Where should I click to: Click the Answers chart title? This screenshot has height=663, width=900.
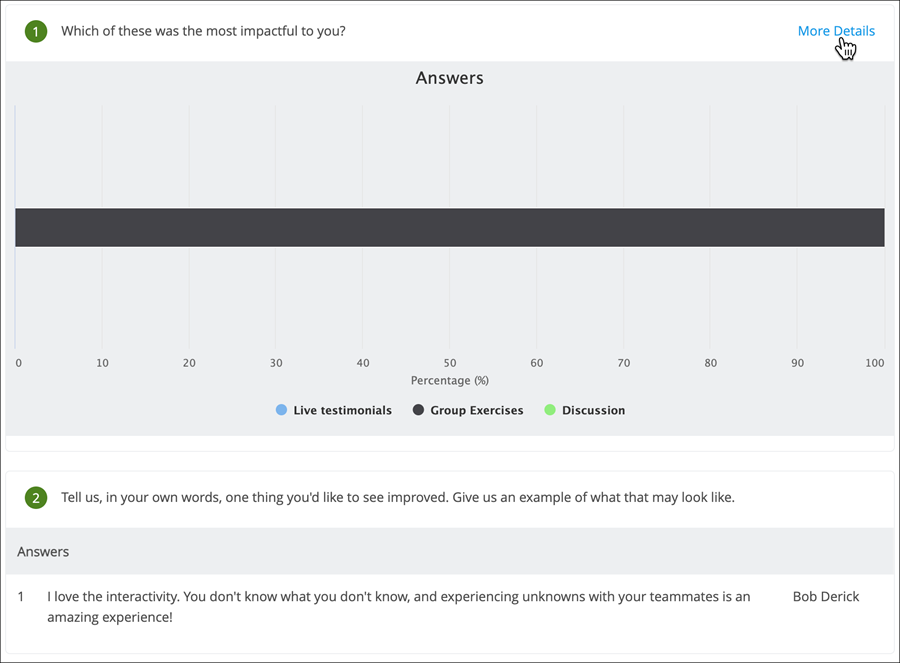tap(449, 77)
